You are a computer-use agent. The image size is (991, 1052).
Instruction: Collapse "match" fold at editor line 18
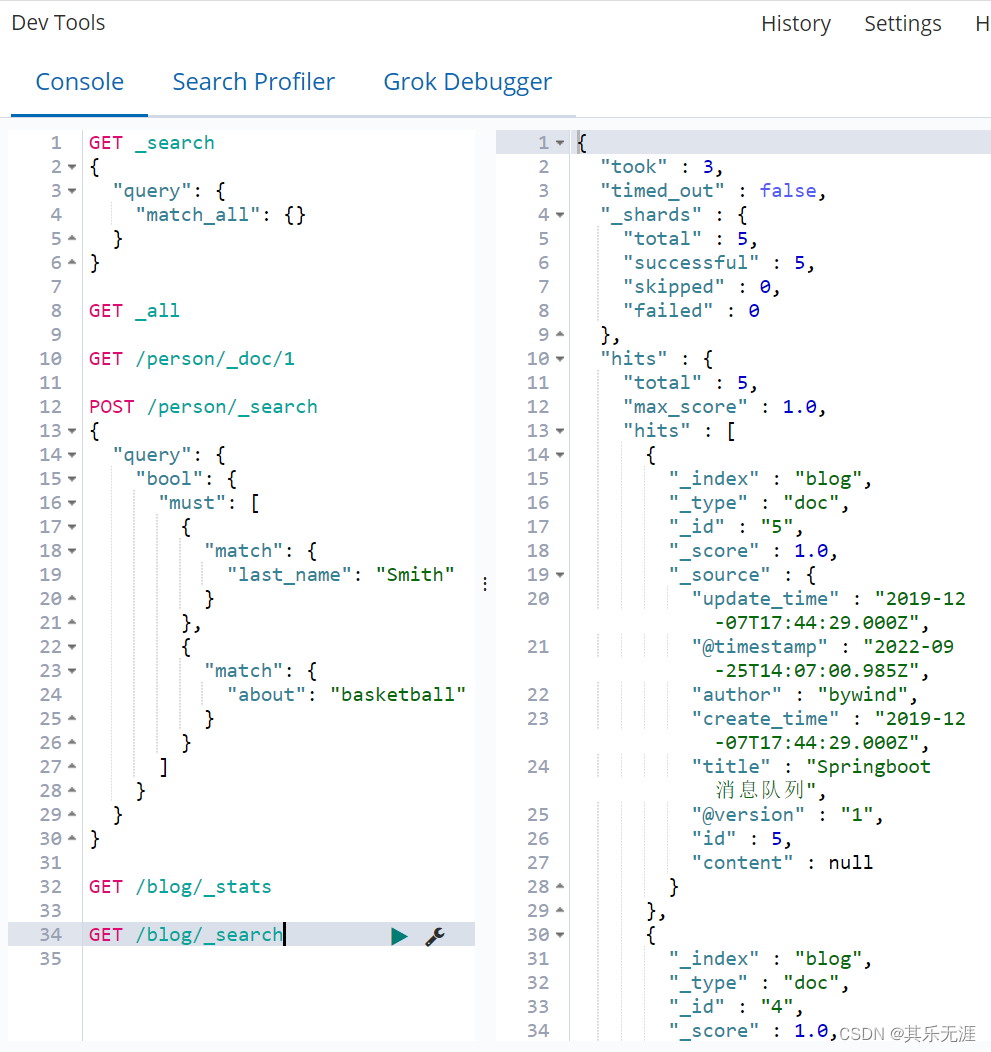click(x=72, y=551)
